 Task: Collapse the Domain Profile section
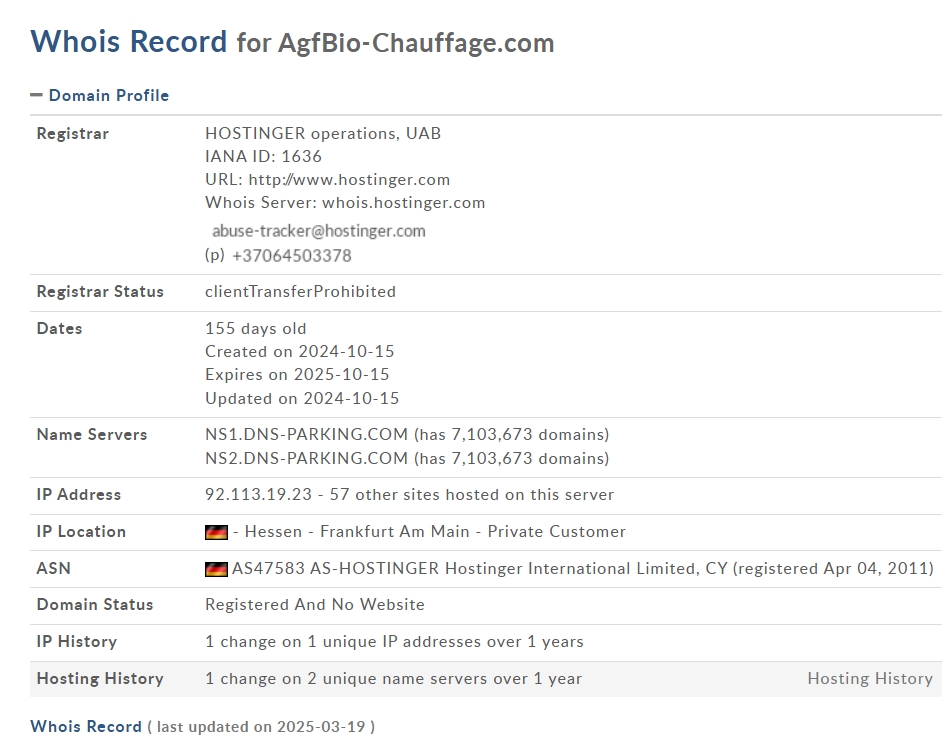point(100,96)
